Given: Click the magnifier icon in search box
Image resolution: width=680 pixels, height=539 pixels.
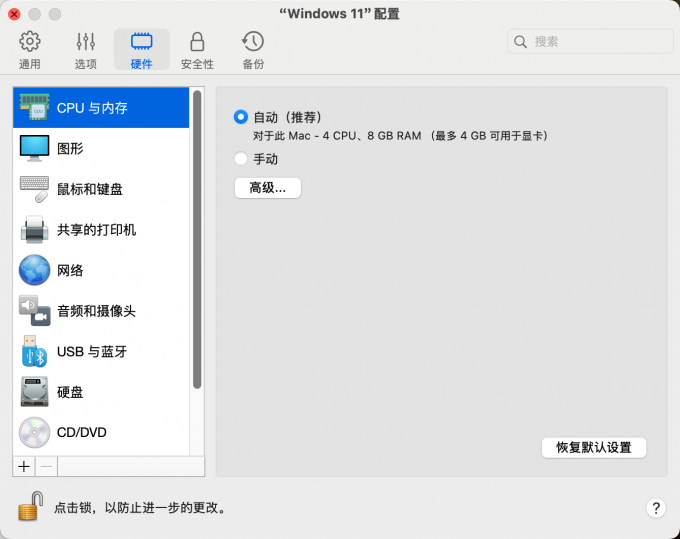Looking at the screenshot, I should coord(520,42).
